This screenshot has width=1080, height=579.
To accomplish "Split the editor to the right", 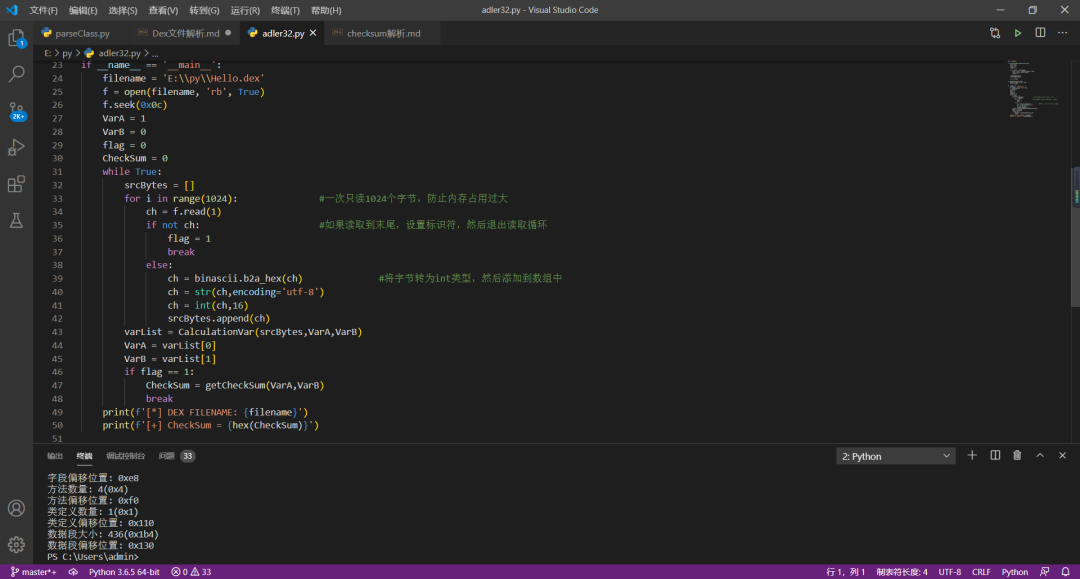I will click(x=1040, y=33).
